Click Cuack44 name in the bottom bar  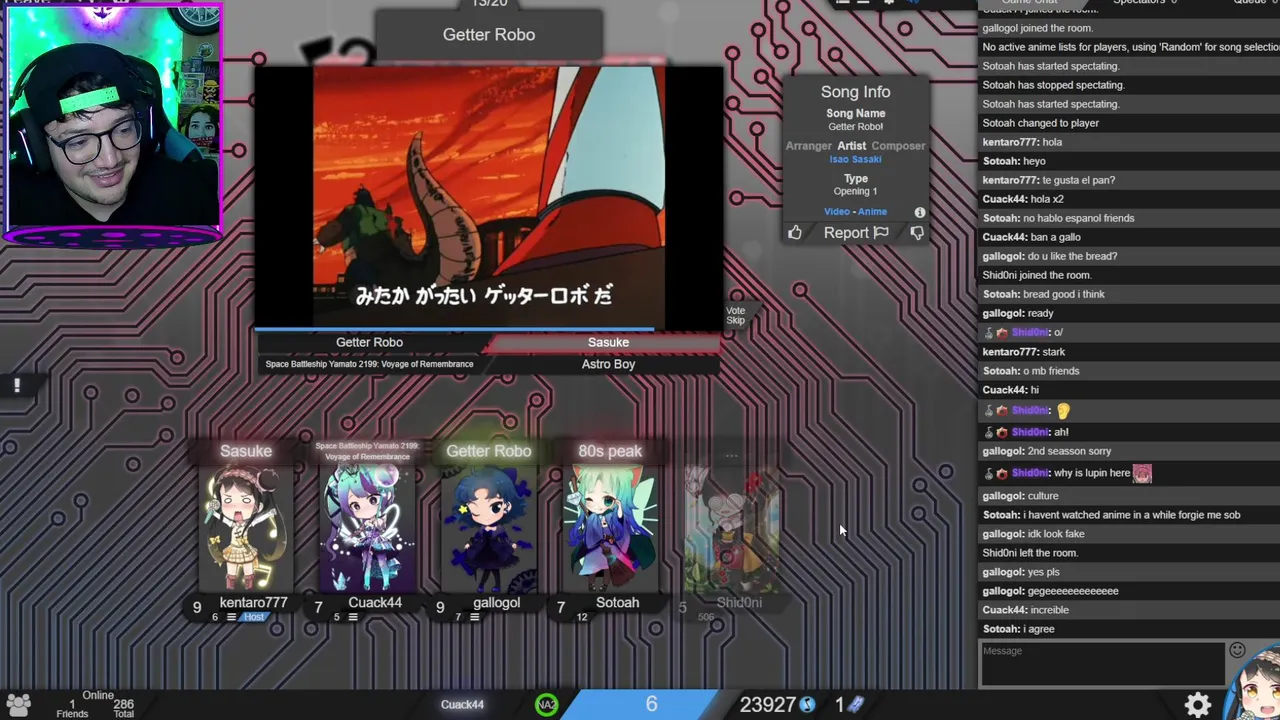point(462,704)
